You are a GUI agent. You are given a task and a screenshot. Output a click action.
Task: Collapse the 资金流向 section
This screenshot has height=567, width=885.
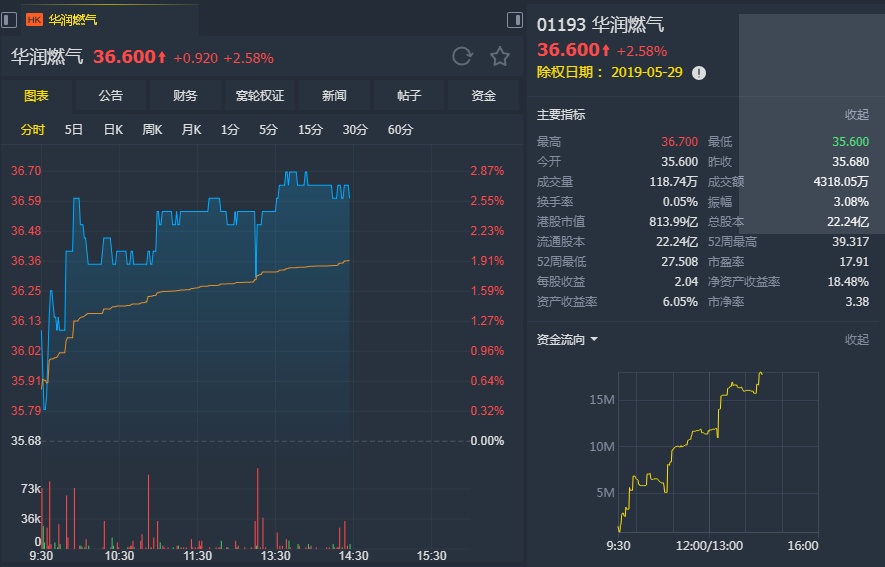pos(856,340)
